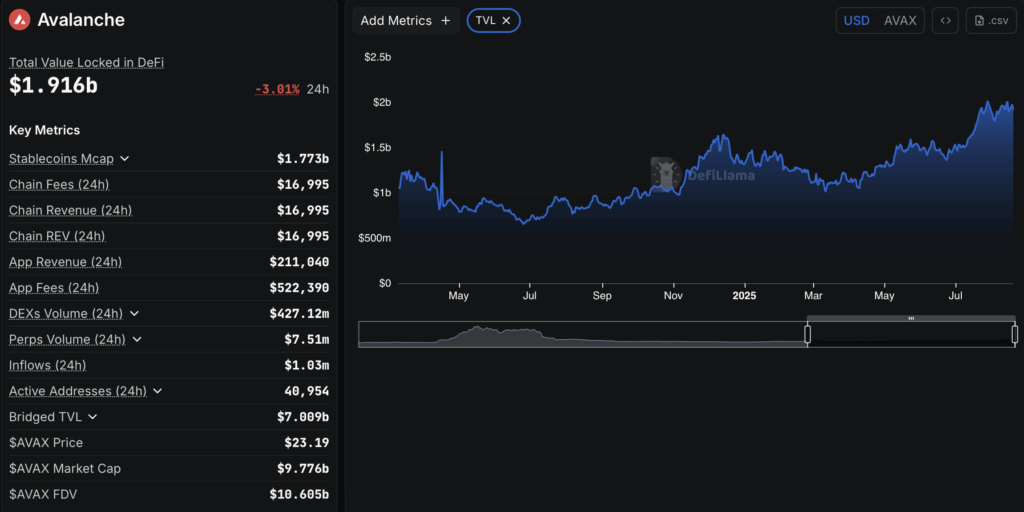Expand the Bridged TVL chevron
The width and height of the screenshot is (1024, 512).
(x=93, y=417)
